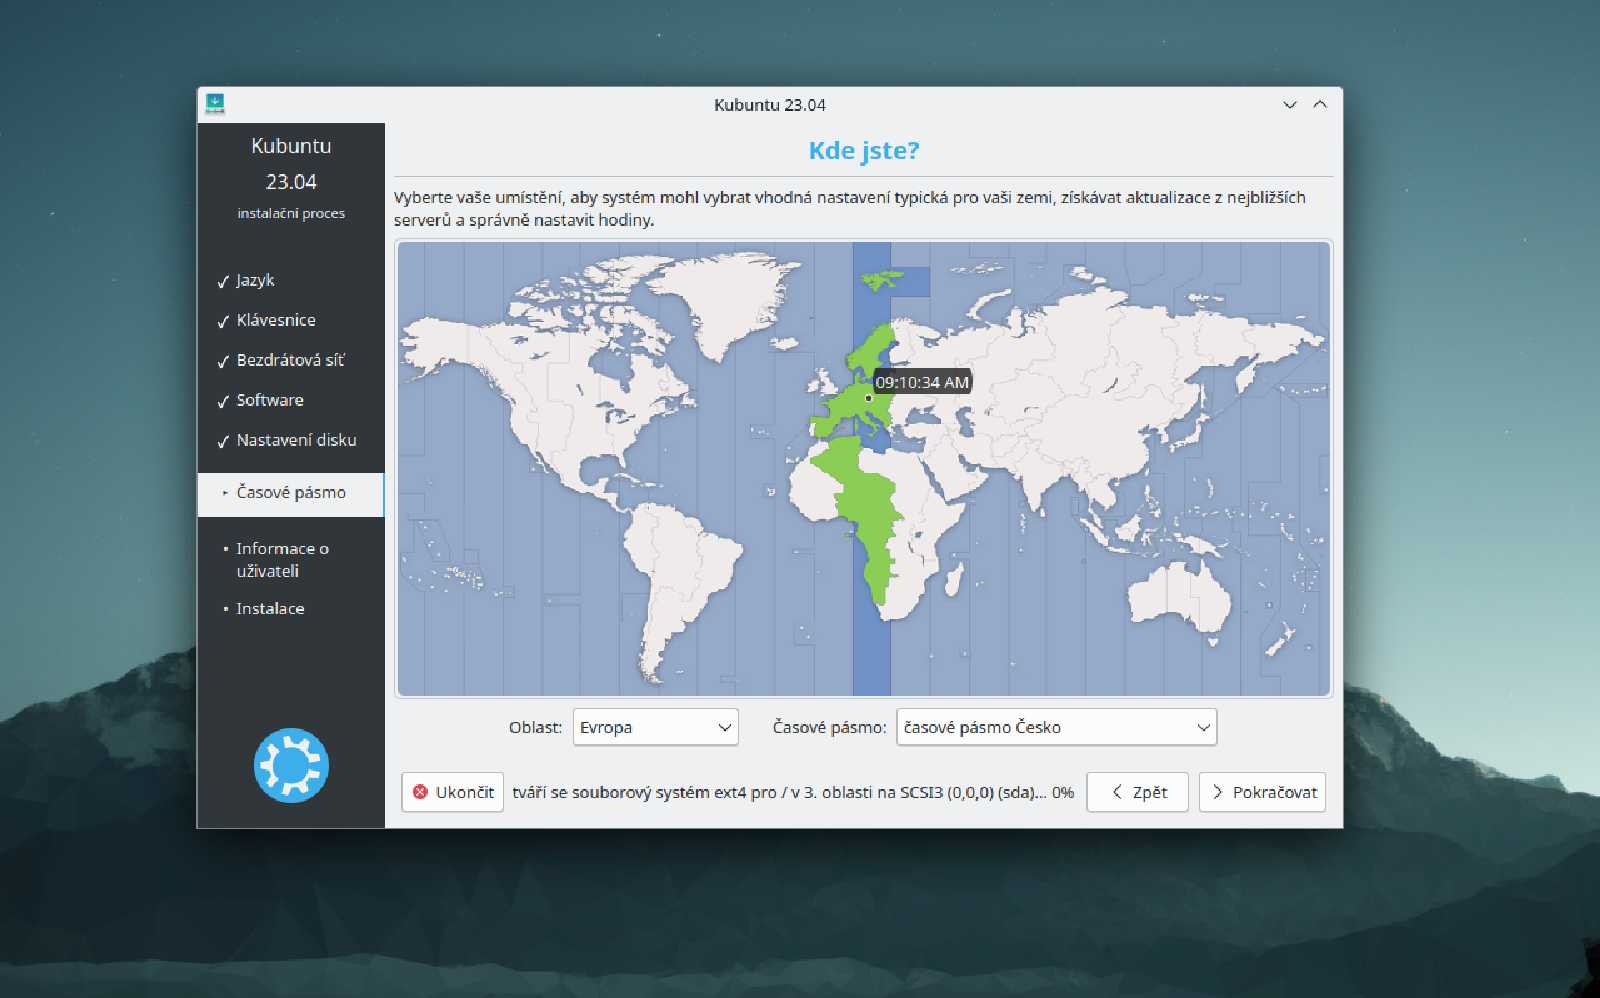Select the Jazyk step in sidebar
The image size is (1600, 998).
pos(255,280)
